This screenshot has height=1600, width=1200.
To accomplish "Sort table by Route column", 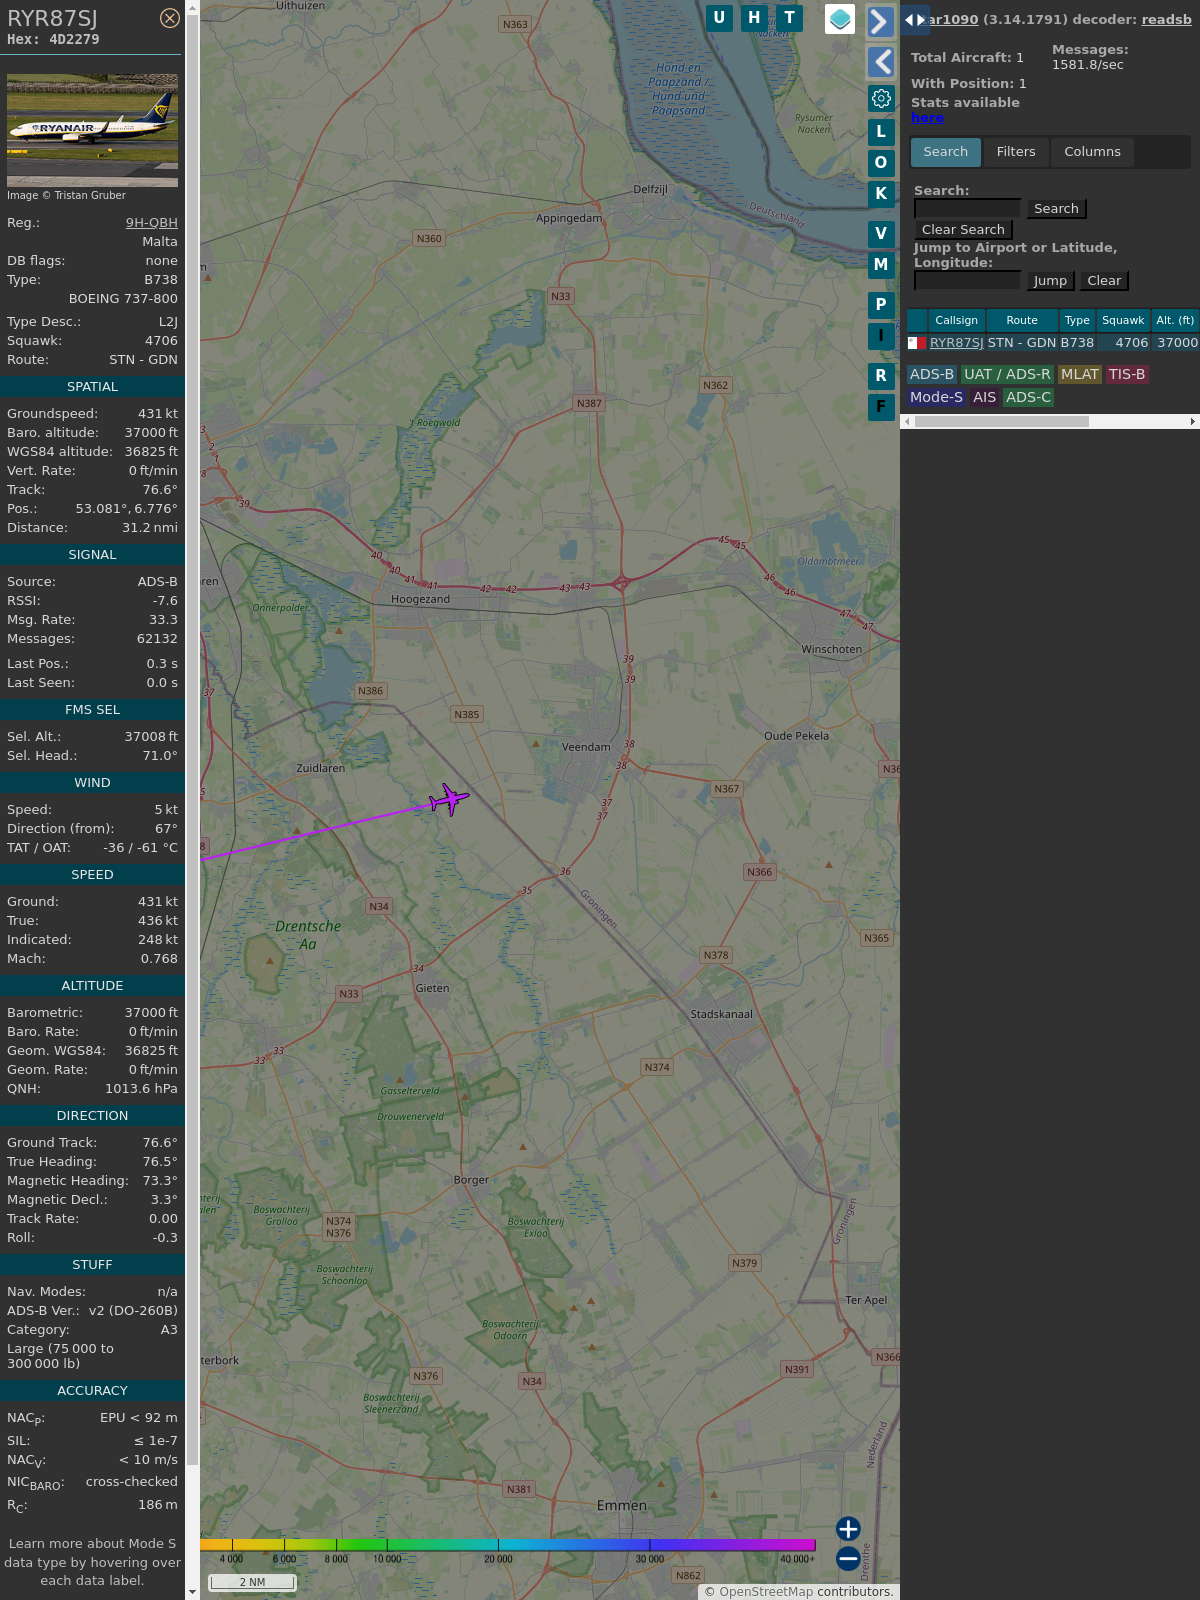I will coord(1022,320).
